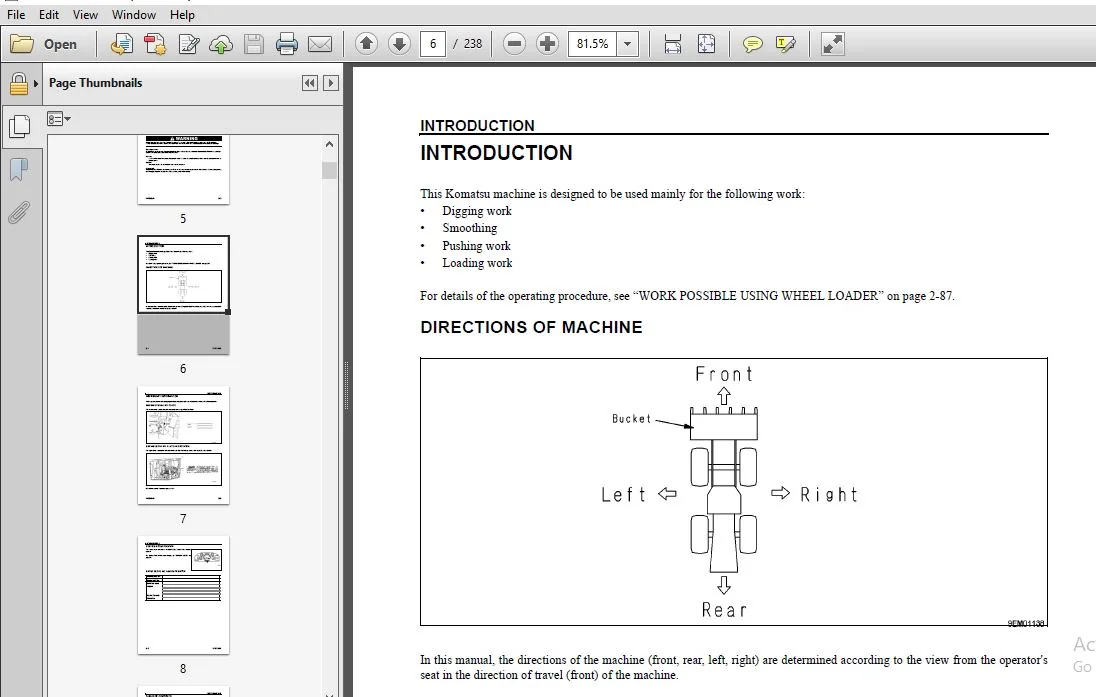Open the Edit menu
Image resolution: width=1096 pixels, height=697 pixels.
click(x=49, y=15)
